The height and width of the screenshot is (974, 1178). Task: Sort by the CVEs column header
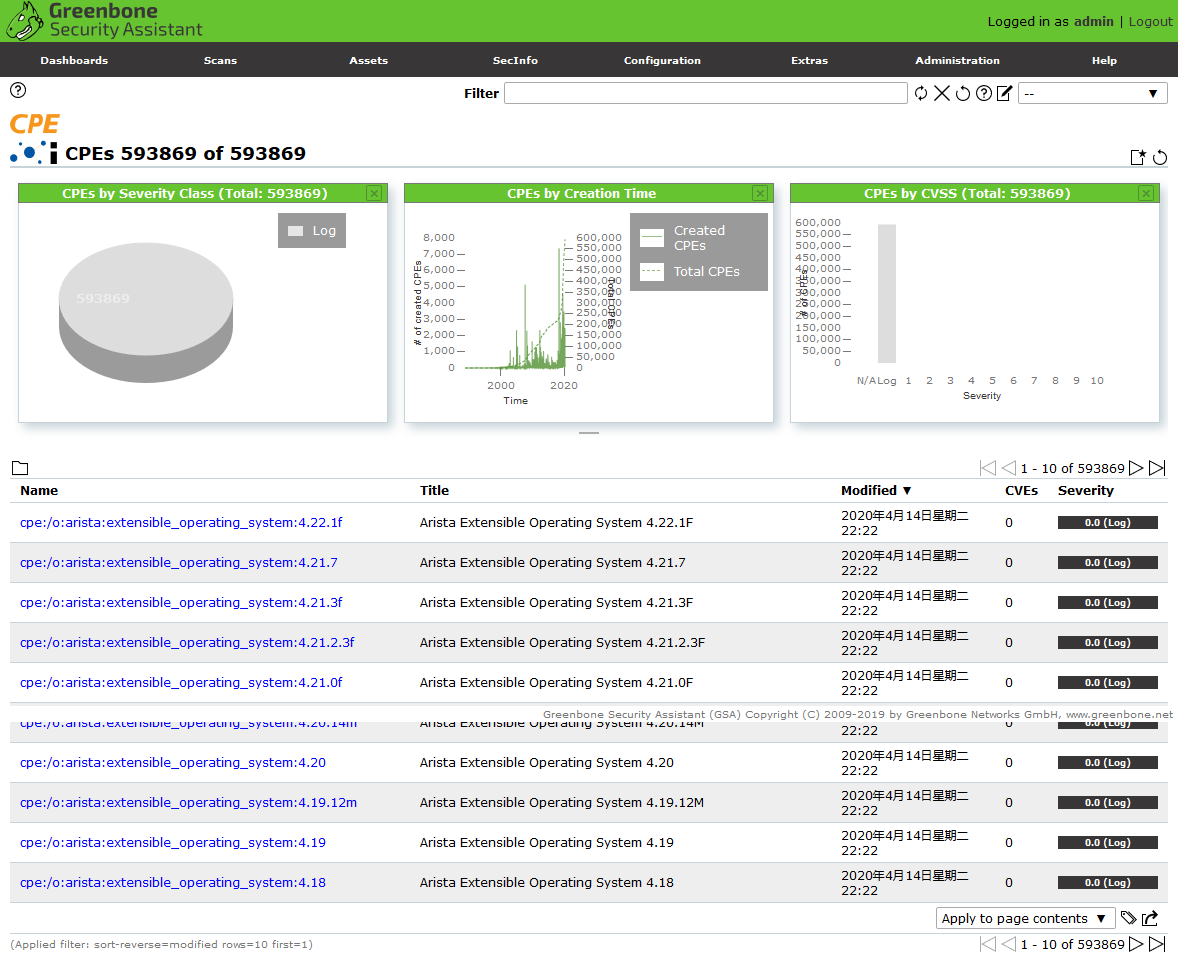point(1022,490)
